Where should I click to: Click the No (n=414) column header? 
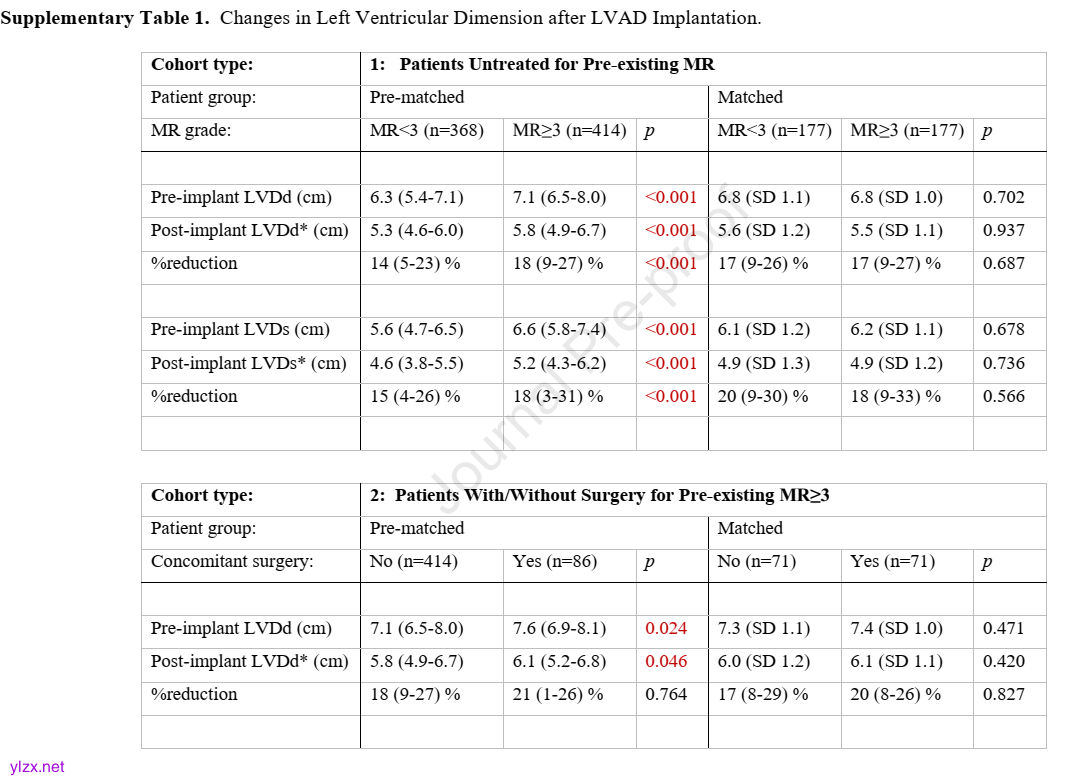[x=413, y=562]
